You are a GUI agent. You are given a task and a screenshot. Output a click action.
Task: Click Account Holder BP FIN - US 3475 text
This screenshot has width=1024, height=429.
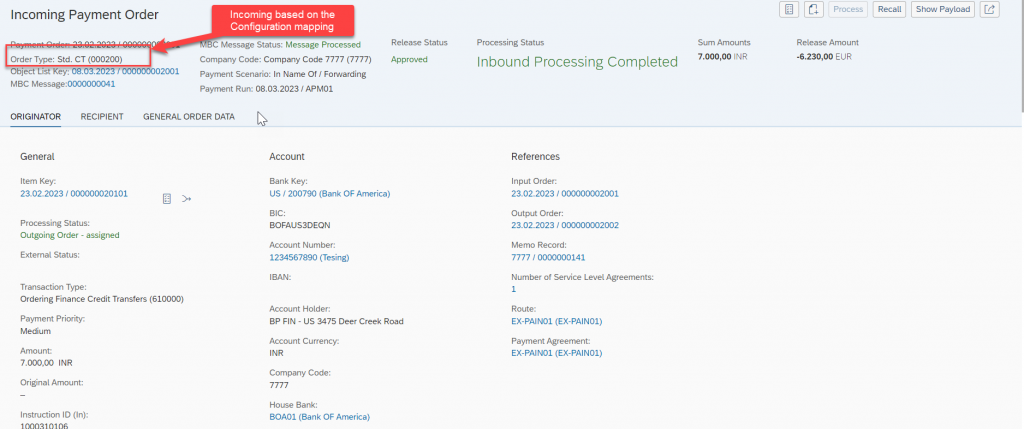click(x=336, y=321)
